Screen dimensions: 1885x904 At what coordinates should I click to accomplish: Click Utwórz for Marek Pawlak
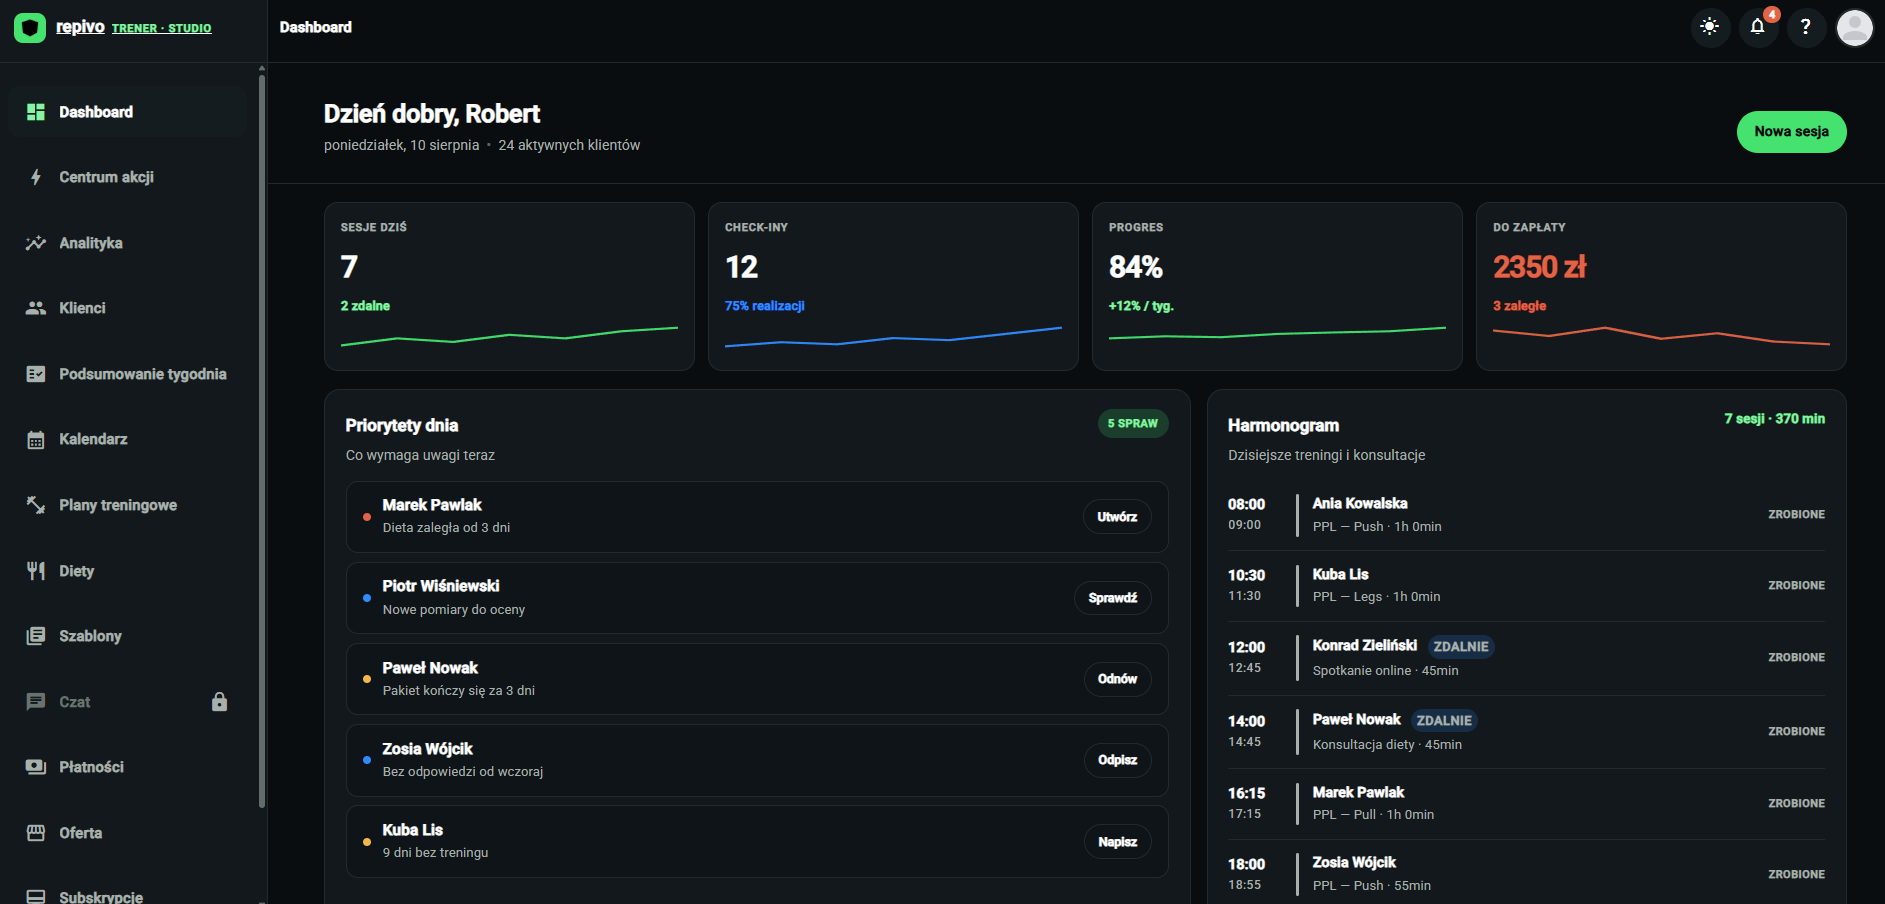pyautogui.click(x=1117, y=517)
